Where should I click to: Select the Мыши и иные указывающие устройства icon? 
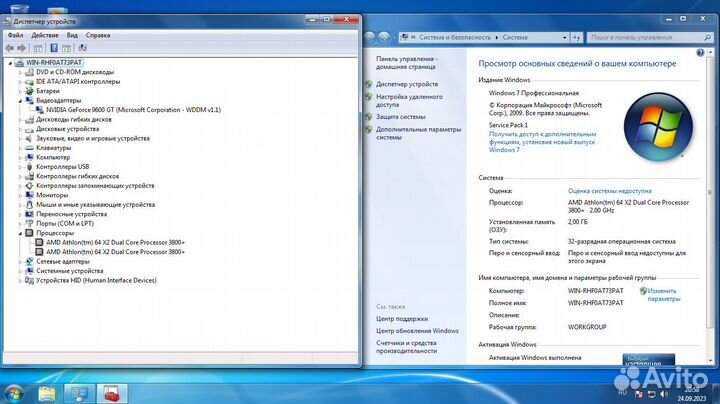pyautogui.click(x=29, y=205)
